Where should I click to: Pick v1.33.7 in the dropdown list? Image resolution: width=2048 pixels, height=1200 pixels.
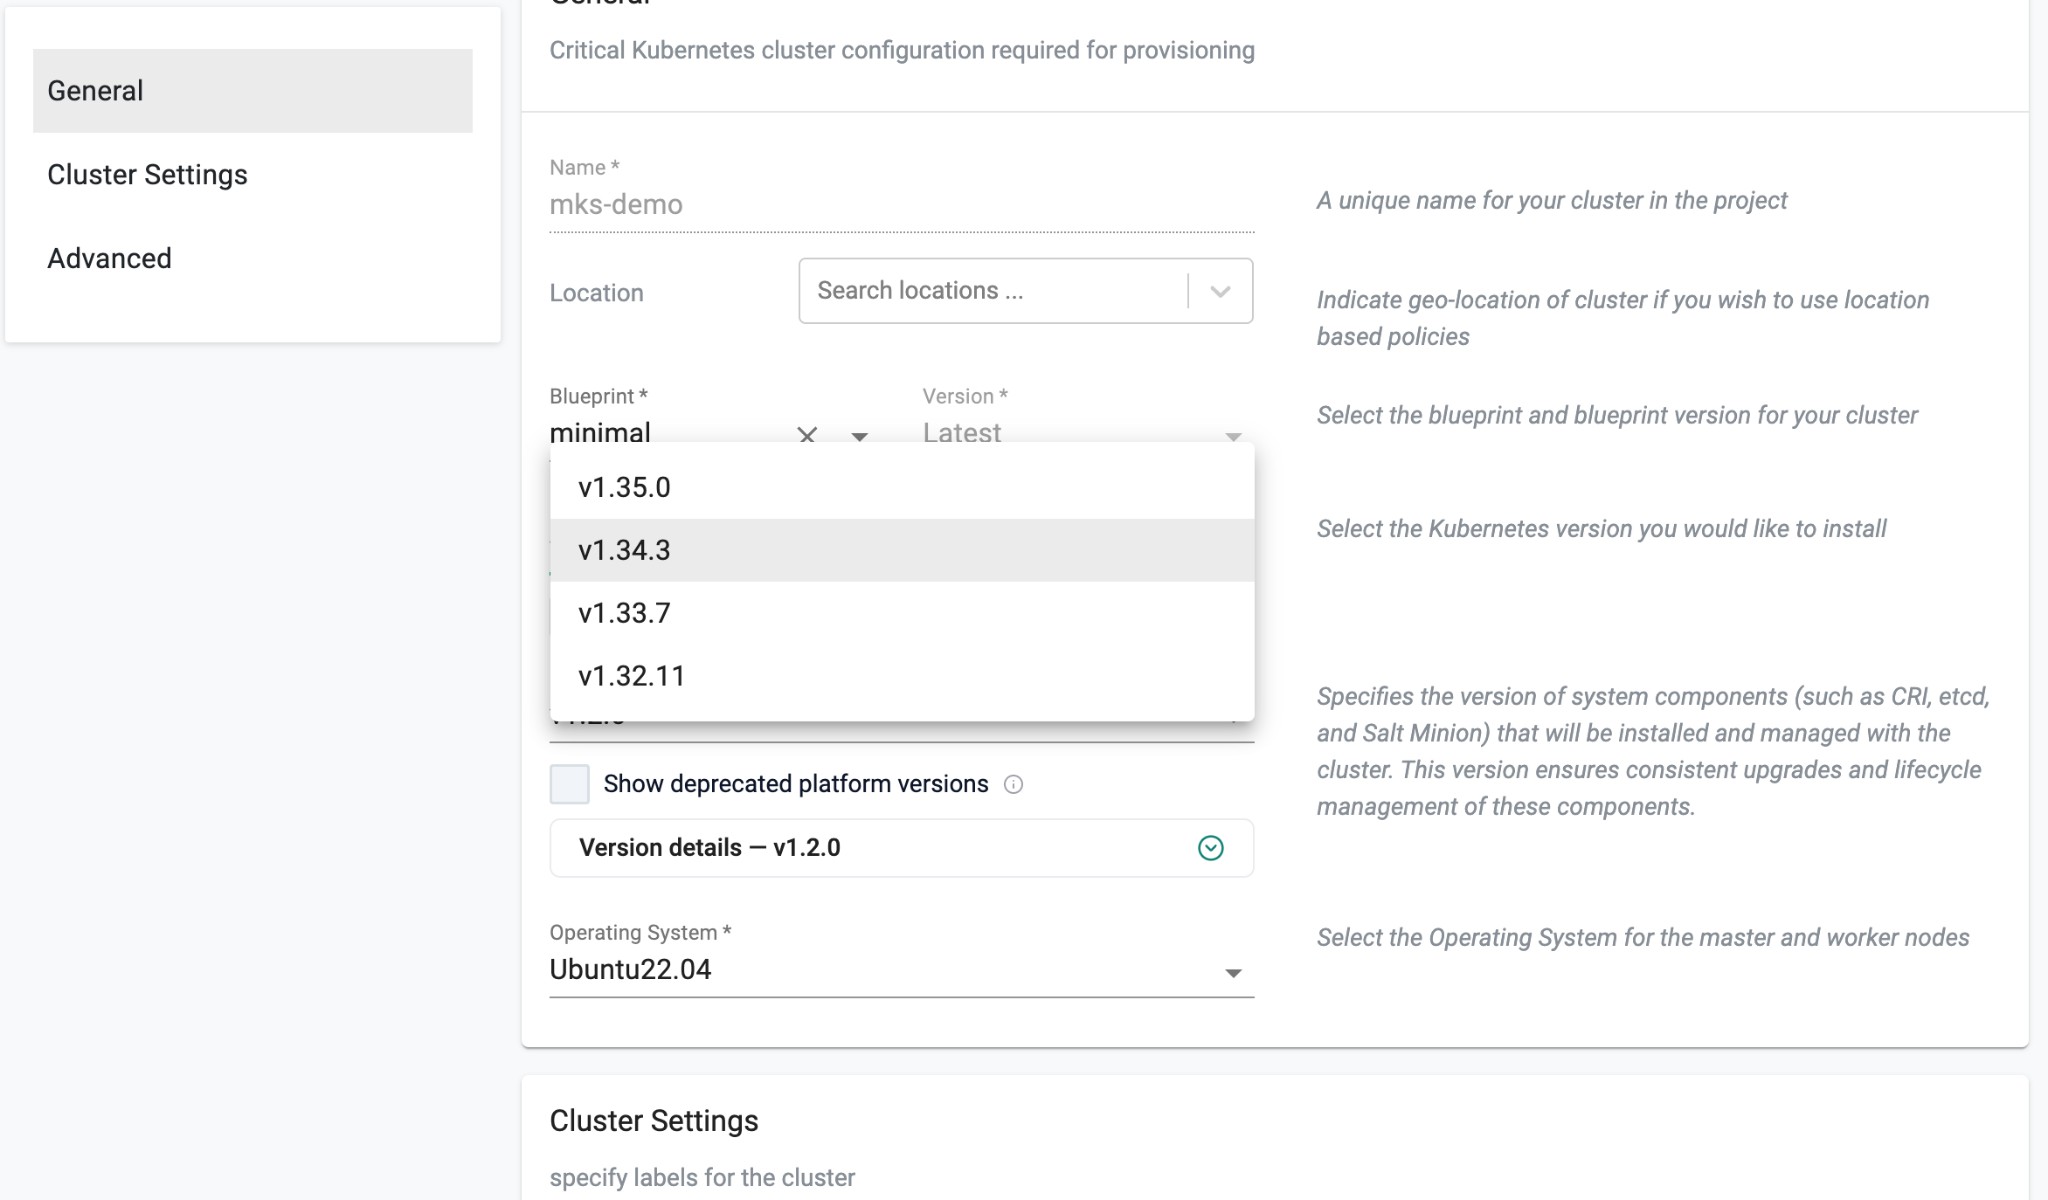coord(624,613)
